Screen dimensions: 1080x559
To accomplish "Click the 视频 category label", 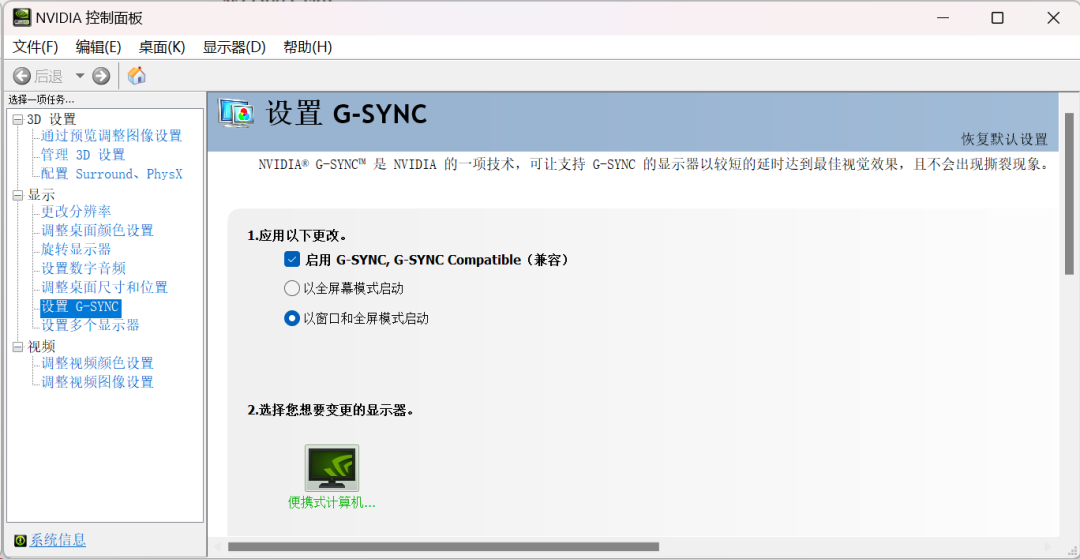I will [41, 347].
